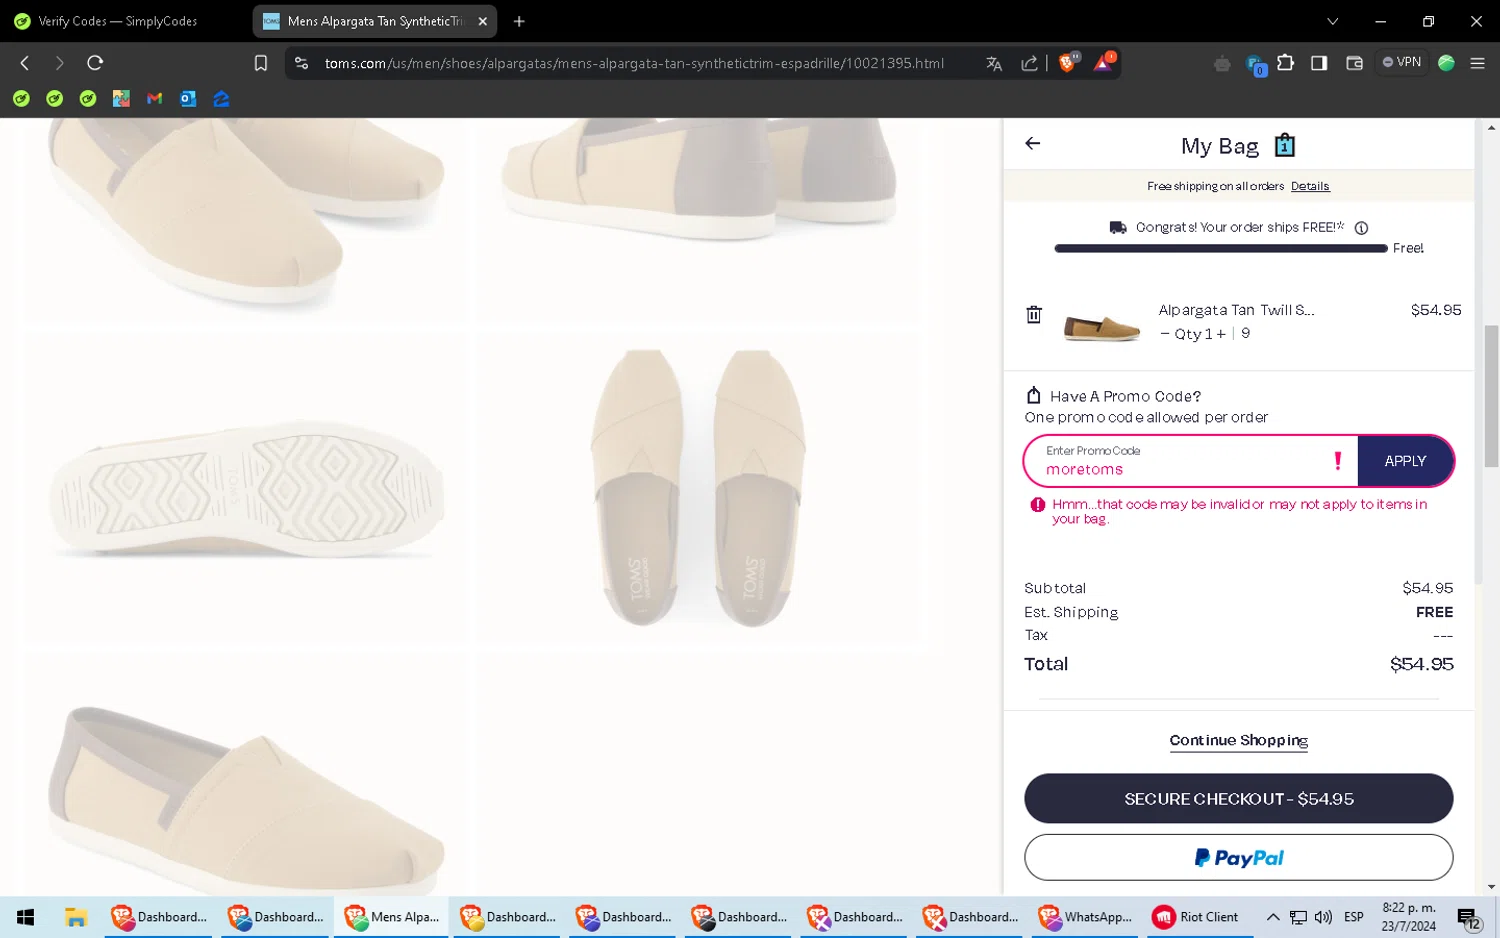Expand the hidden system tray icons chevron
Image resolution: width=1500 pixels, height=938 pixels.
pyautogui.click(x=1272, y=917)
